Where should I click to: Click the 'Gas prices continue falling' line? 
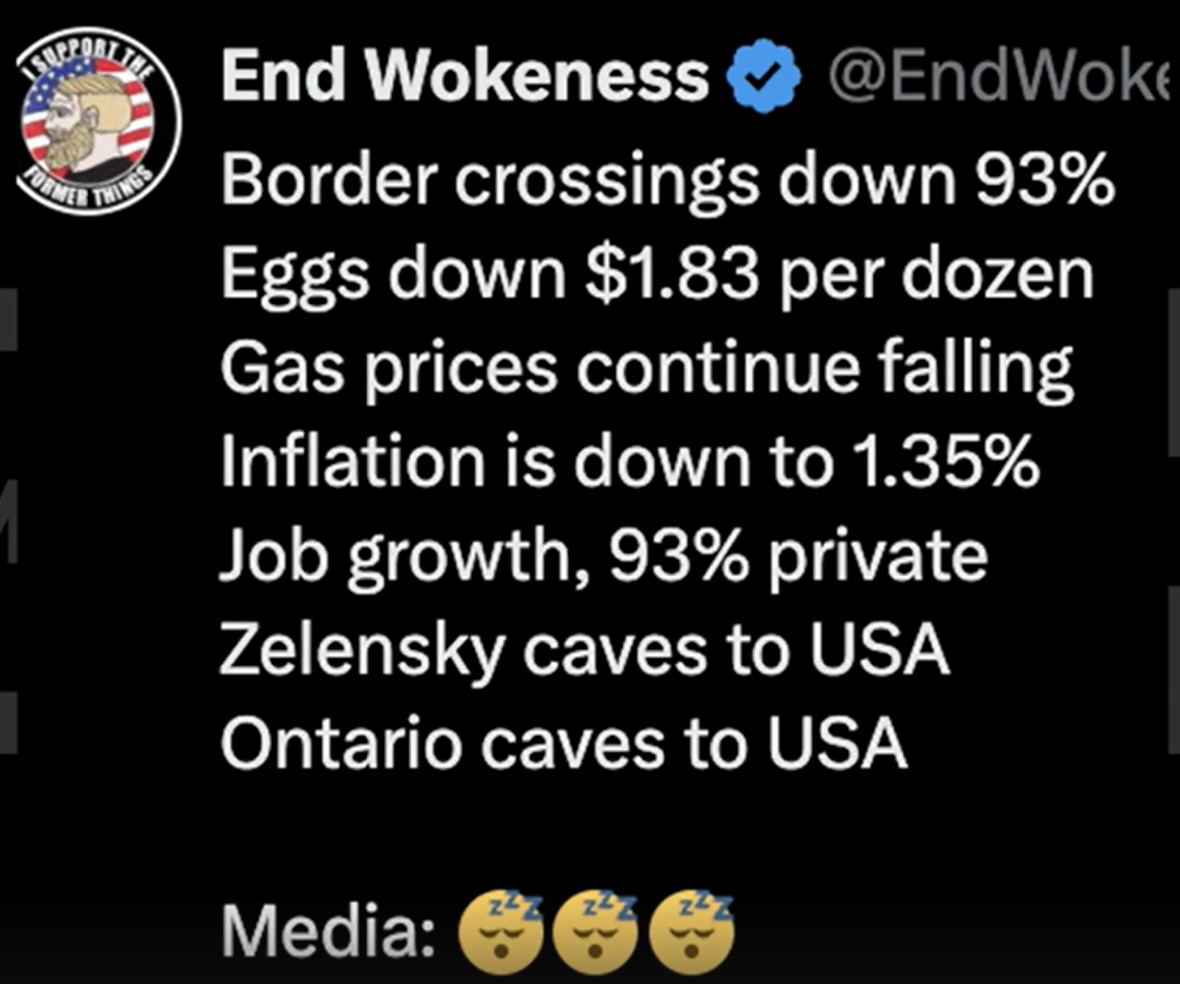point(647,368)
